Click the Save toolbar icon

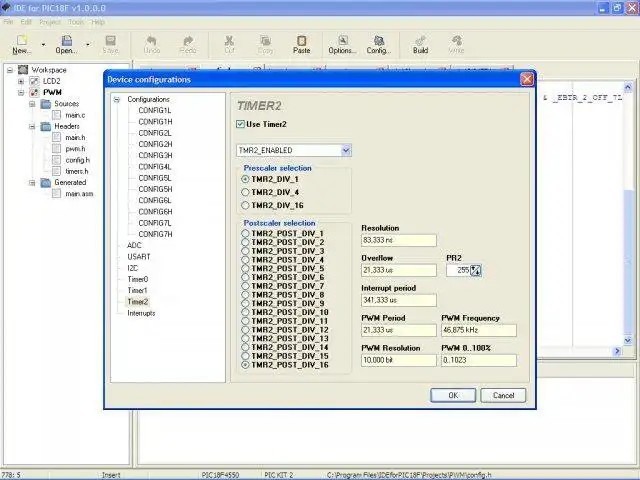111,40
